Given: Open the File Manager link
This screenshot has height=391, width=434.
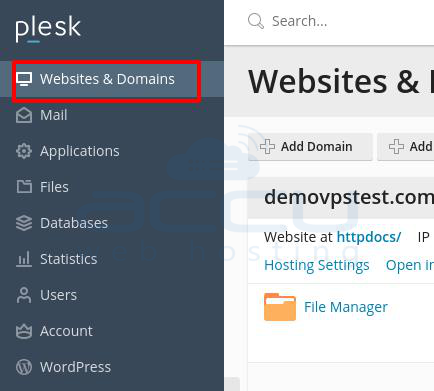Looking at the screenshot, I should [346, 307].
